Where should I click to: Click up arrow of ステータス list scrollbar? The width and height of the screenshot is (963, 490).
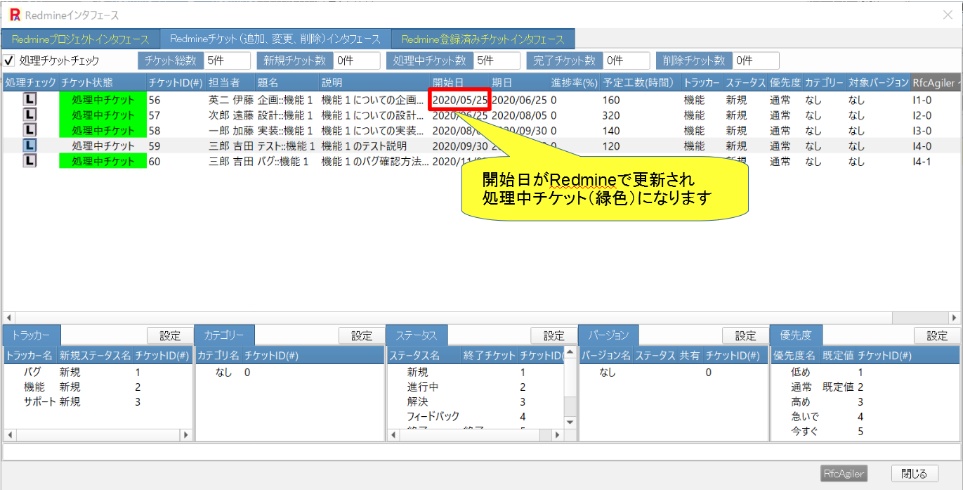[x=570, y=353]
